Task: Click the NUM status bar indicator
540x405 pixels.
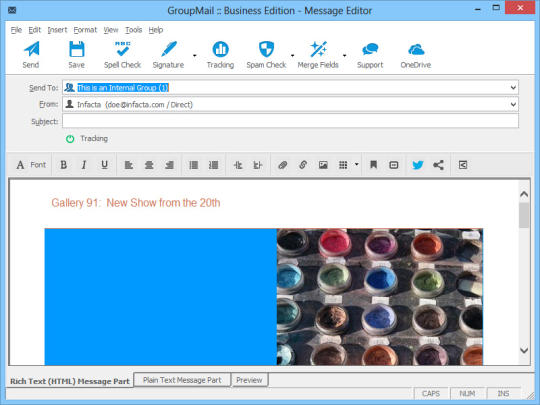Action: (x=467, y=394)
